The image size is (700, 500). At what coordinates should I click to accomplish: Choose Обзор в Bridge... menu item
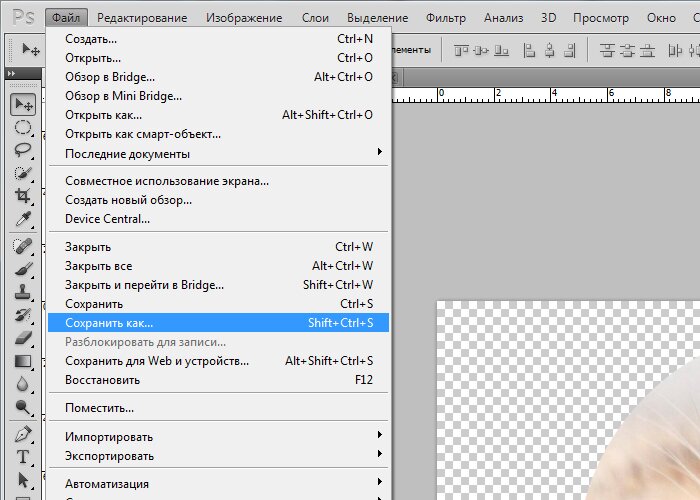click(218, 77)
